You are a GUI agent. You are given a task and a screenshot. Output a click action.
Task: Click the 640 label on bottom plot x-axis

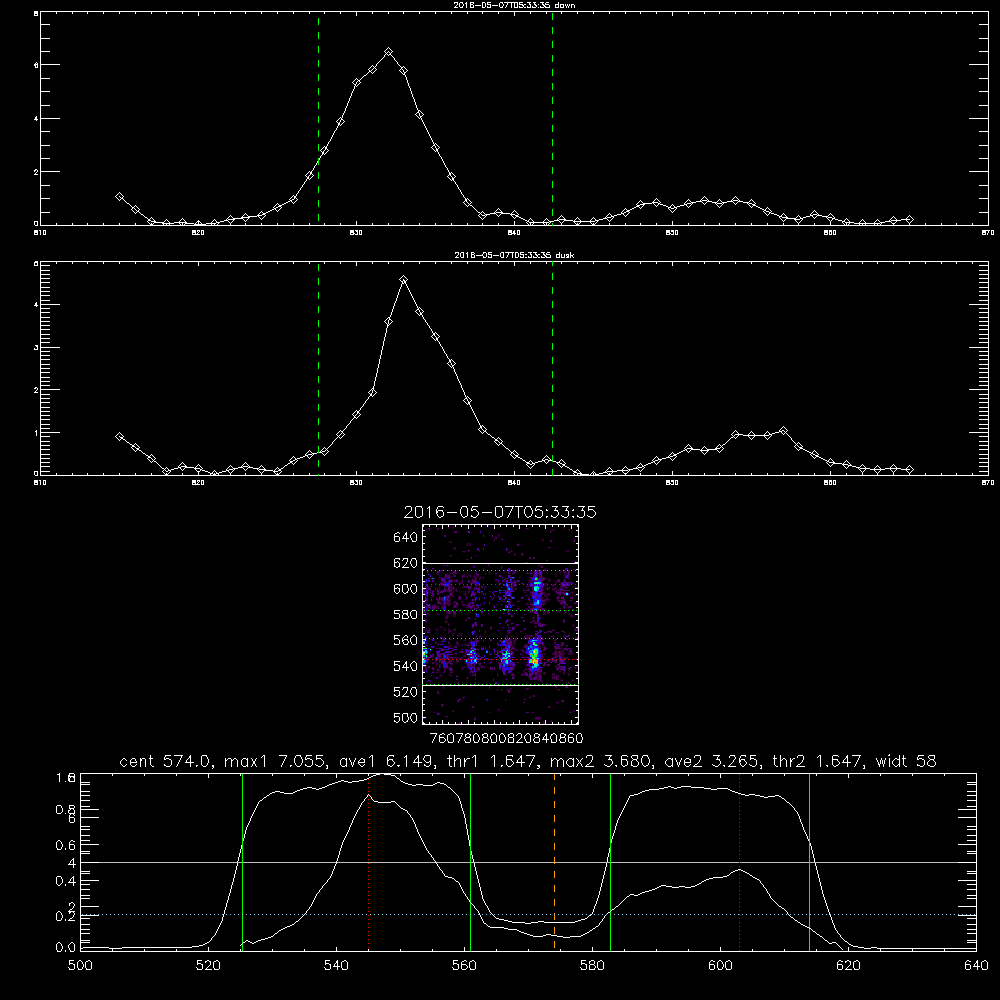976,966
